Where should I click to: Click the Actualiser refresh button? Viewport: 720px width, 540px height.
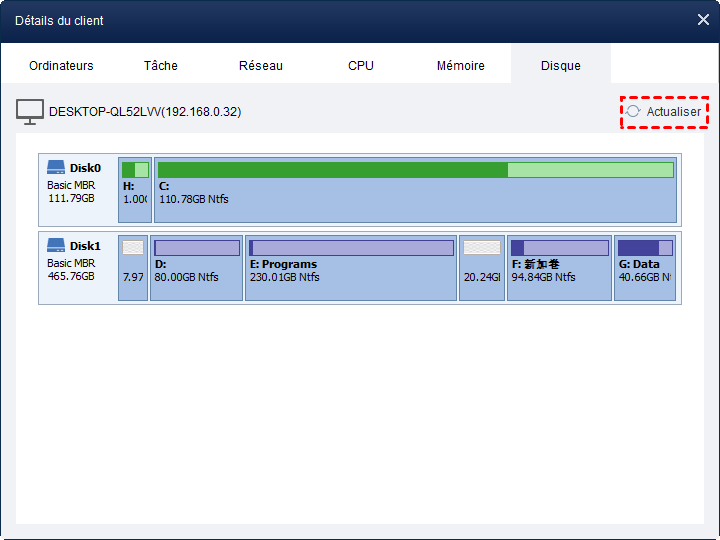click(x=664, y=112)
